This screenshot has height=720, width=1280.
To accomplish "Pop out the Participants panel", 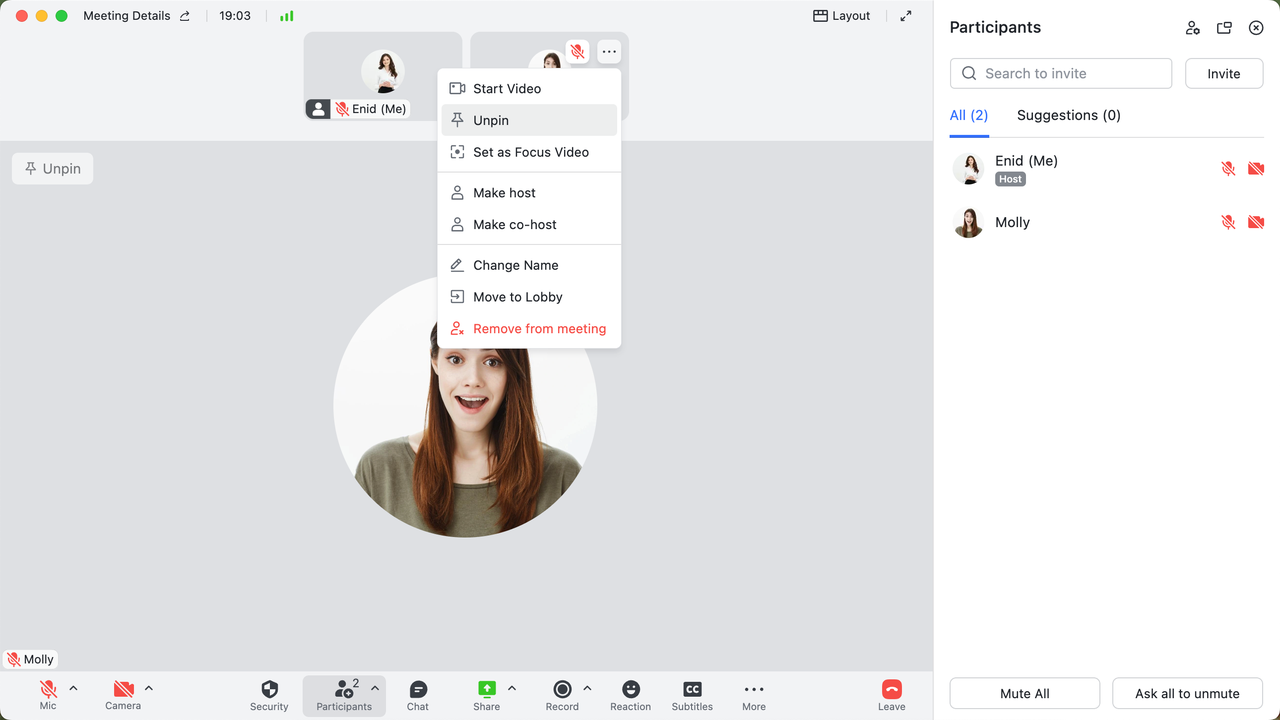I will click(x=1224, y=28).
